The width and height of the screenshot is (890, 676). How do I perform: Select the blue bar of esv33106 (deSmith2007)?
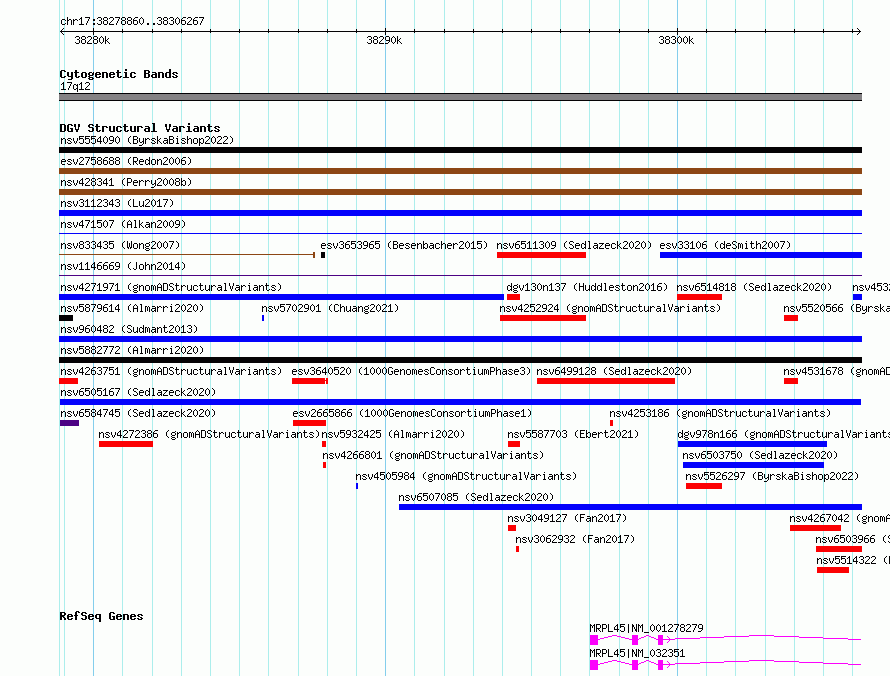(x=761, y=255)
